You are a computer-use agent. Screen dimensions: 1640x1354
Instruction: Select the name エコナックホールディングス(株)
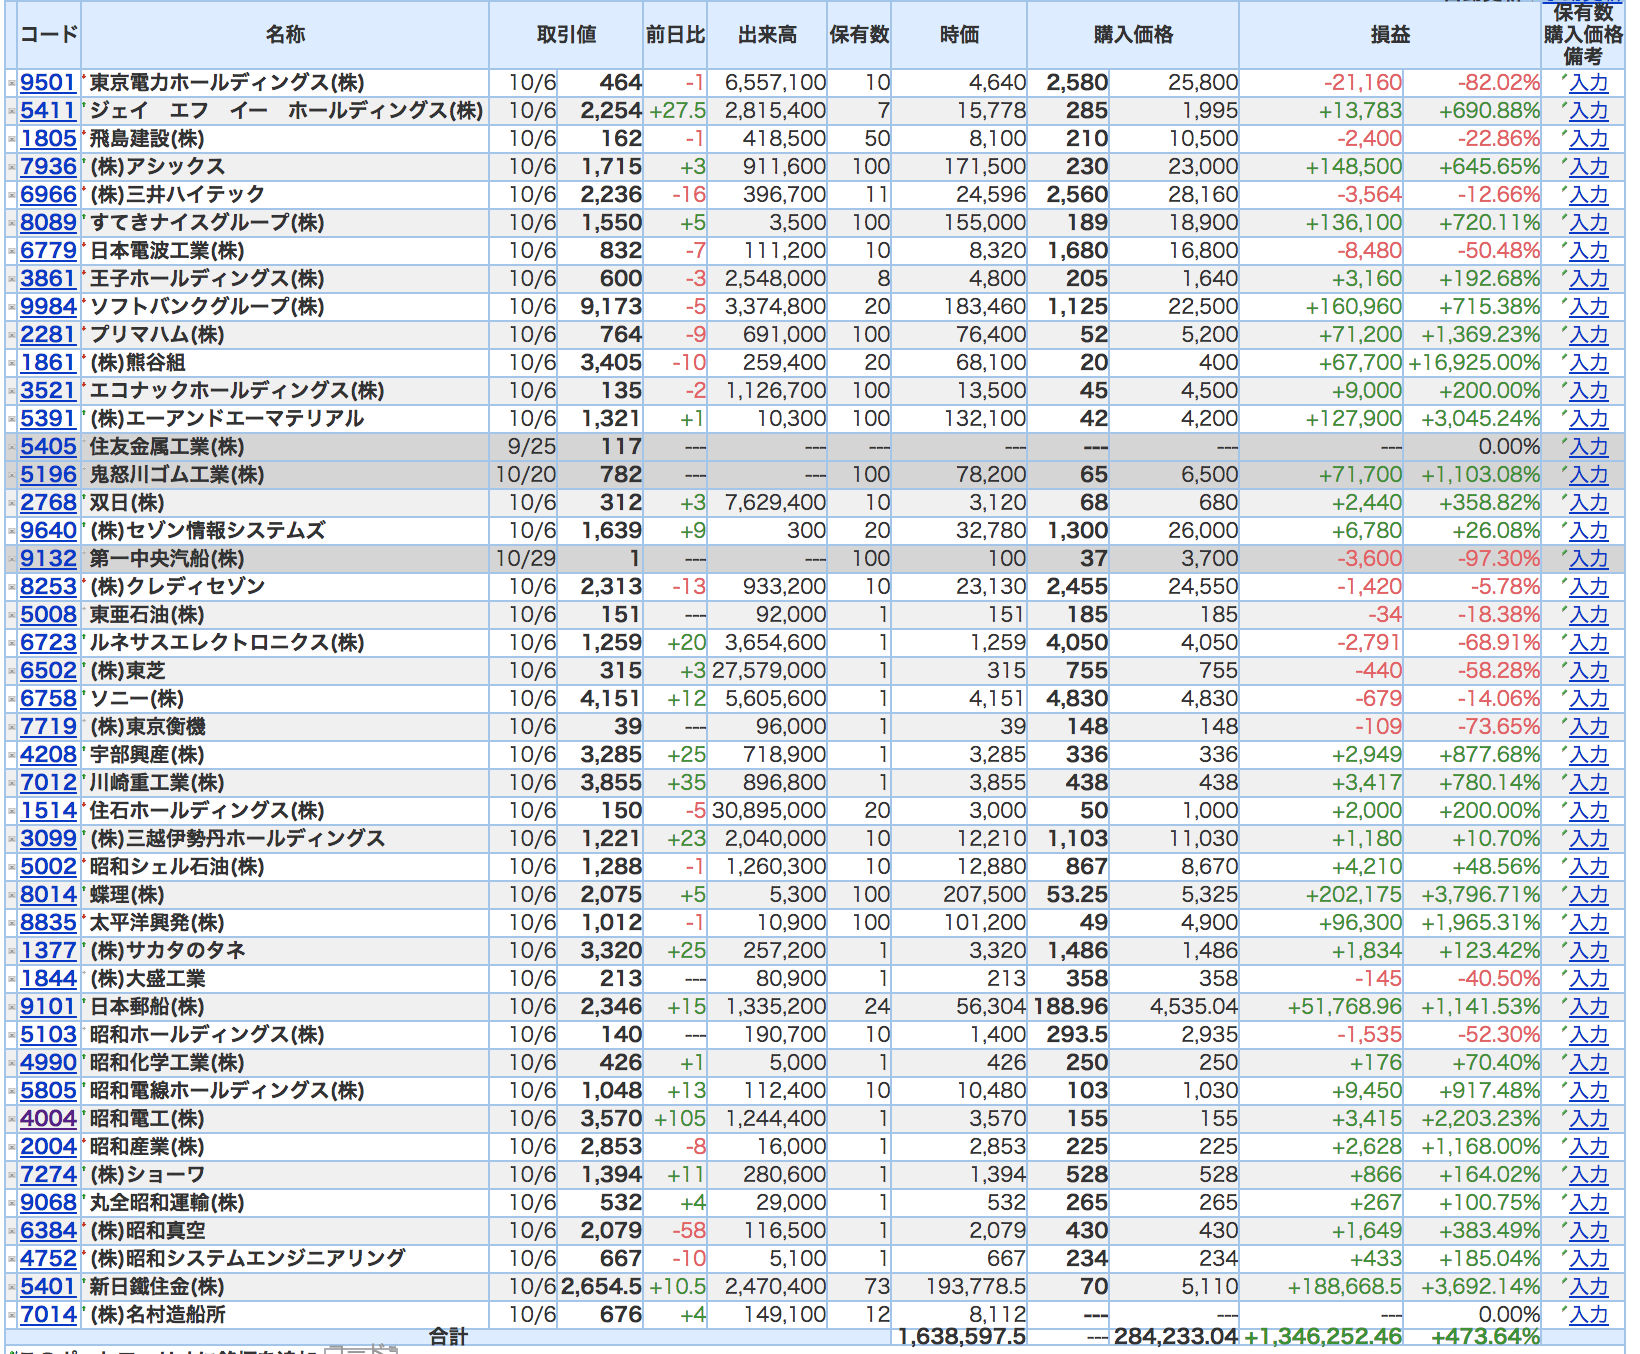237,391
